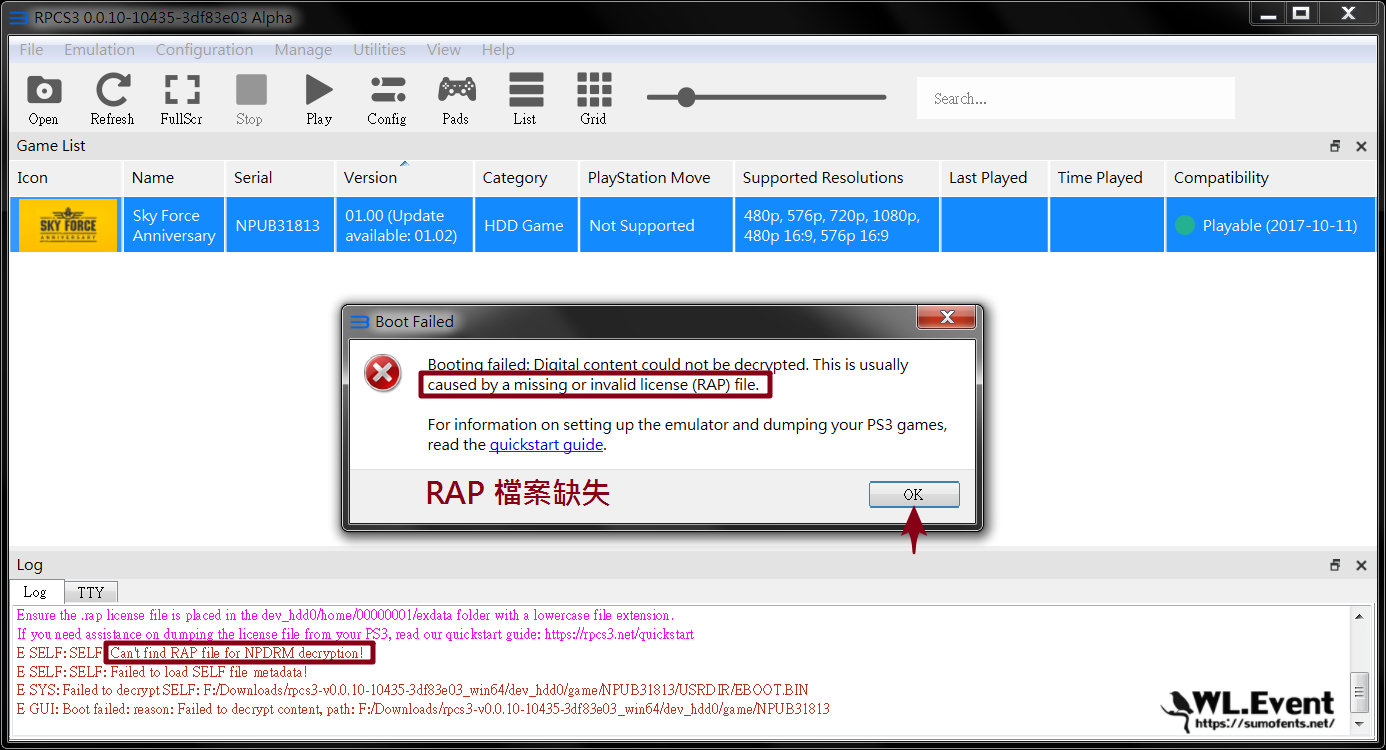
Task: Click the supported resolutions list cell
Action: click(x=836, y=225)
